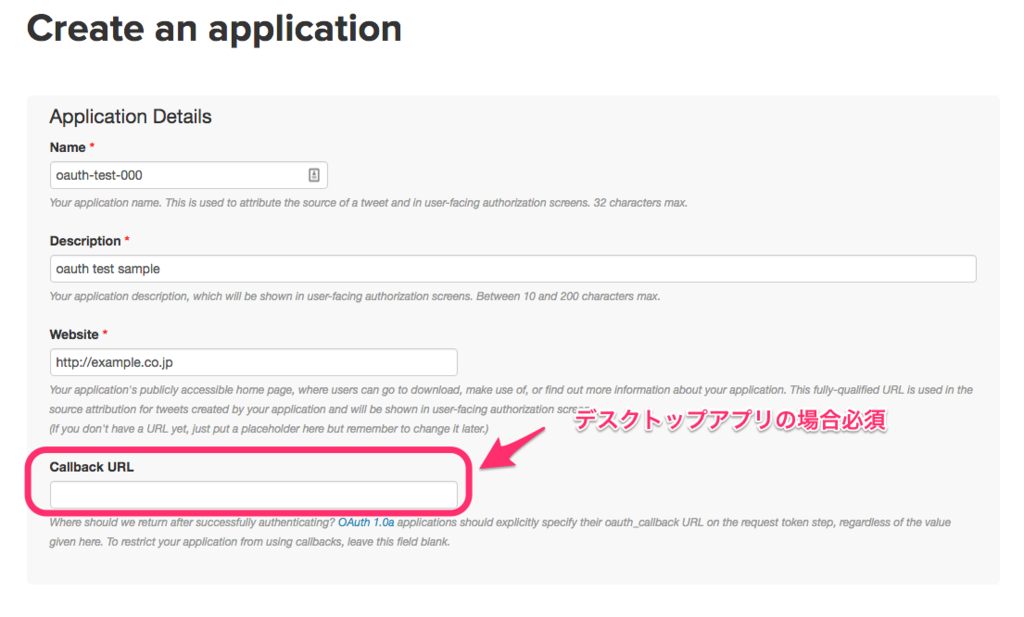Click the 'Application Details' section title
Image resolution: width=1024 pixels, height=617 pixels.
coord(131,116)
